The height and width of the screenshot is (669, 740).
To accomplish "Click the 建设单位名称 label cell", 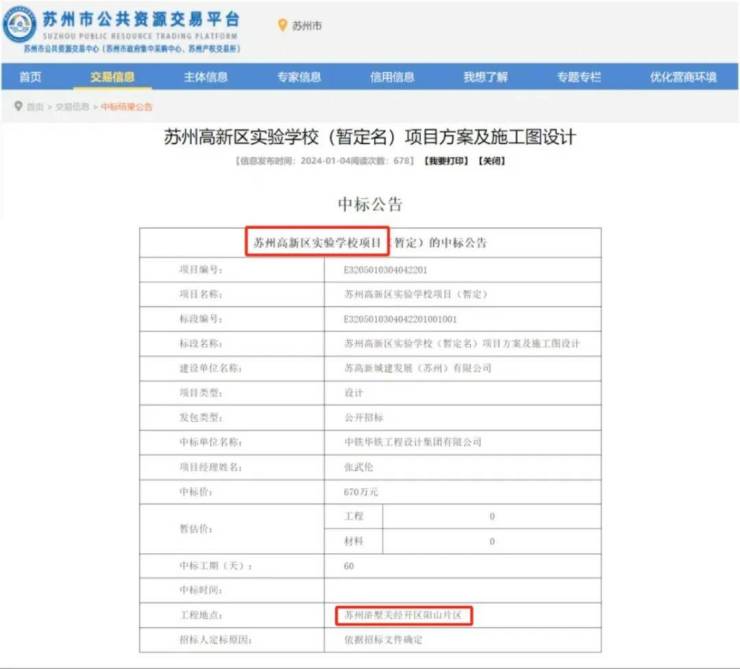I will 232,368.
